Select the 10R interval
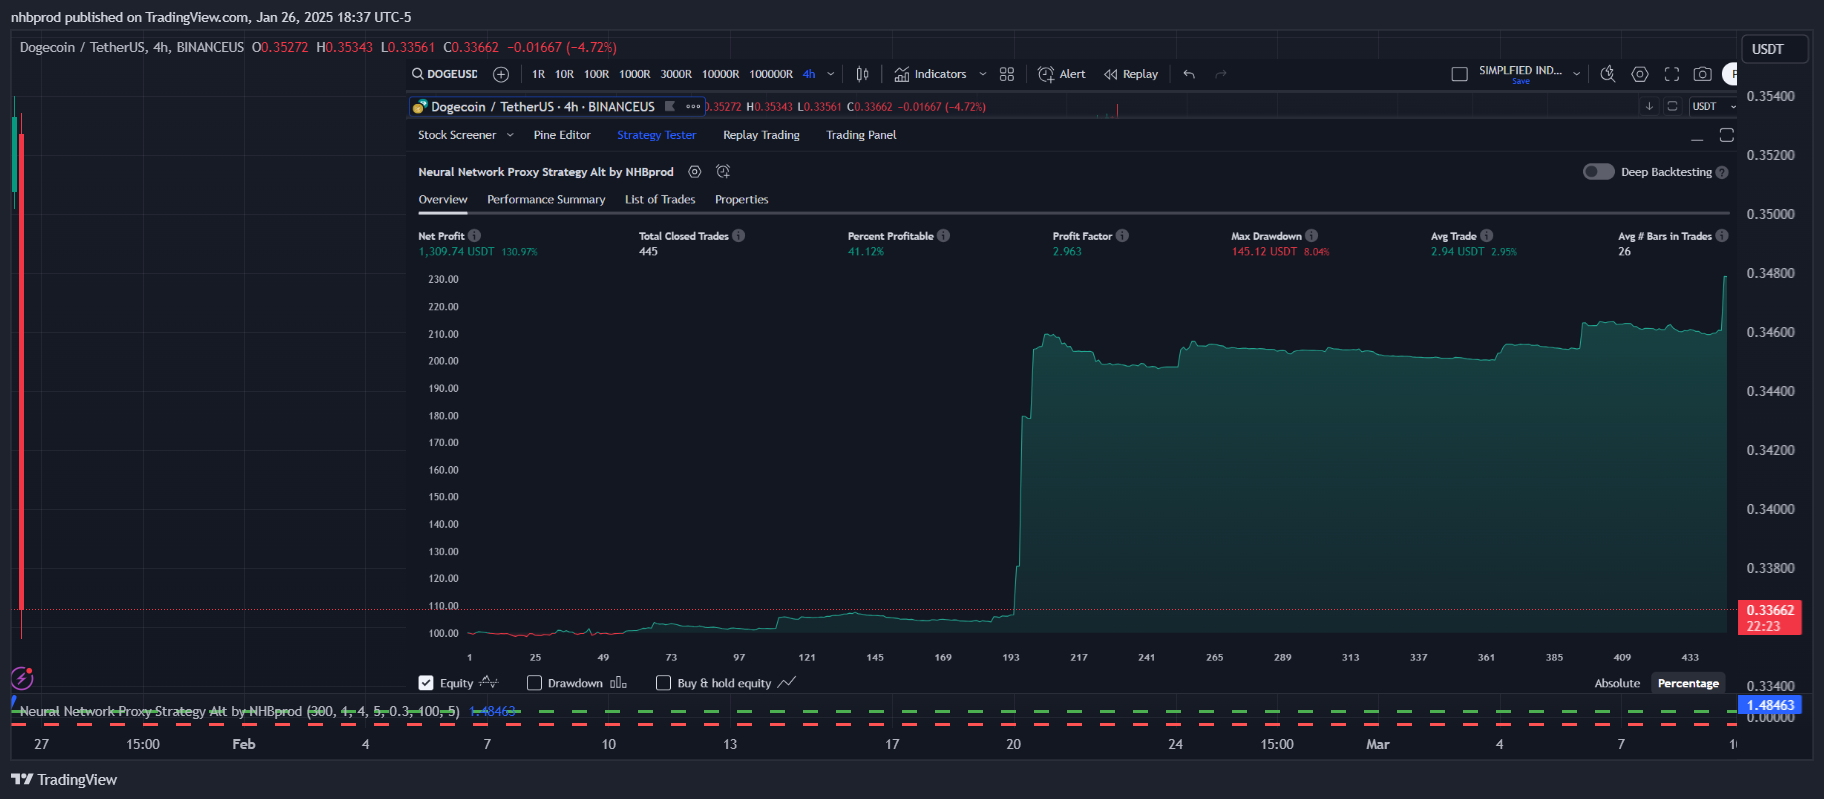The width and height of the screenshot is (1824, 799). (x=564, y=74)
